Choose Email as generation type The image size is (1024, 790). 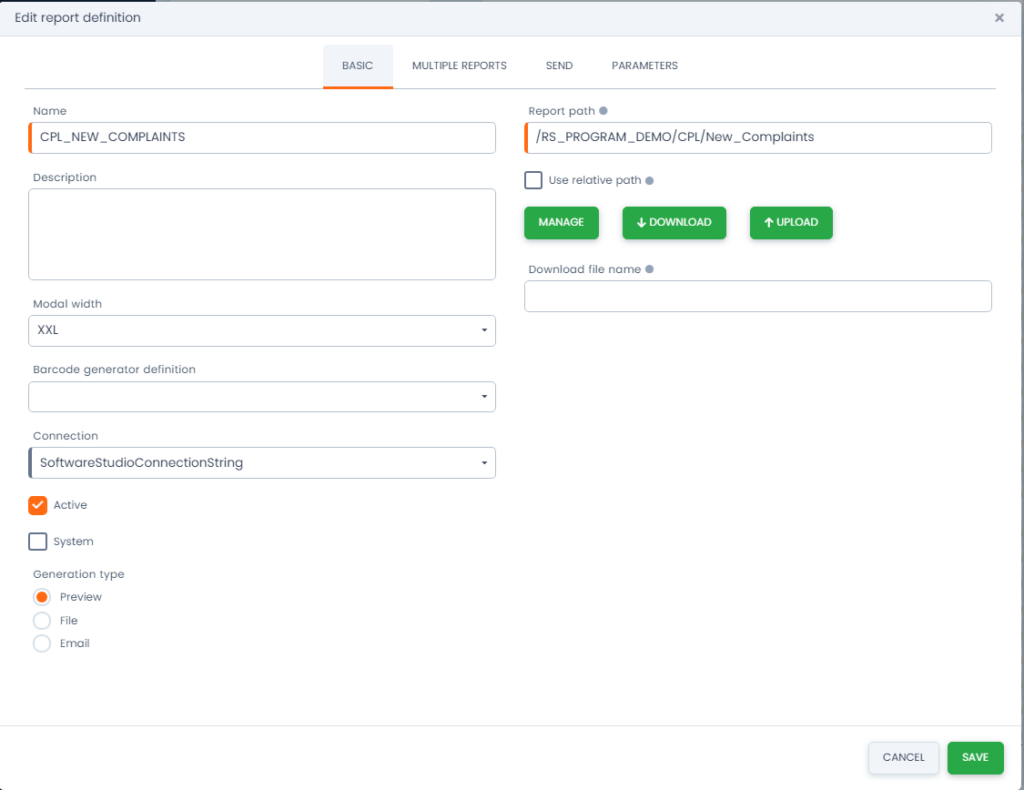(42, 644)
